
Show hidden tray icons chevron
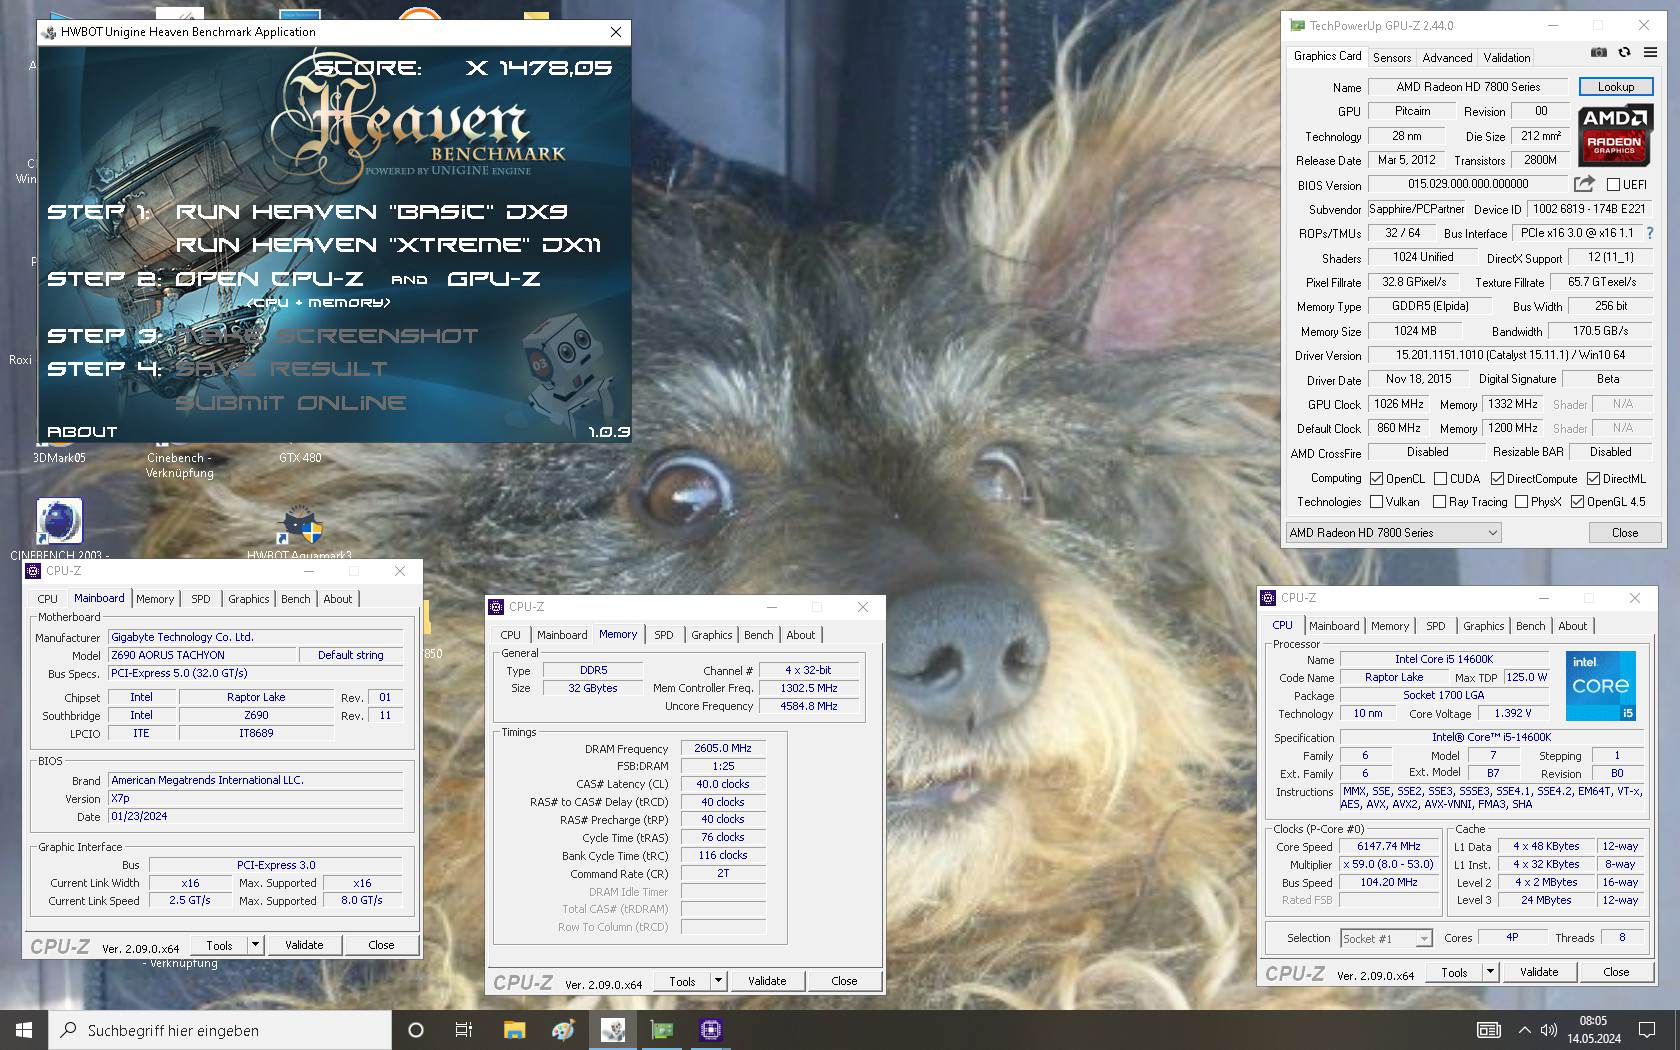tap(1524, 1030)
